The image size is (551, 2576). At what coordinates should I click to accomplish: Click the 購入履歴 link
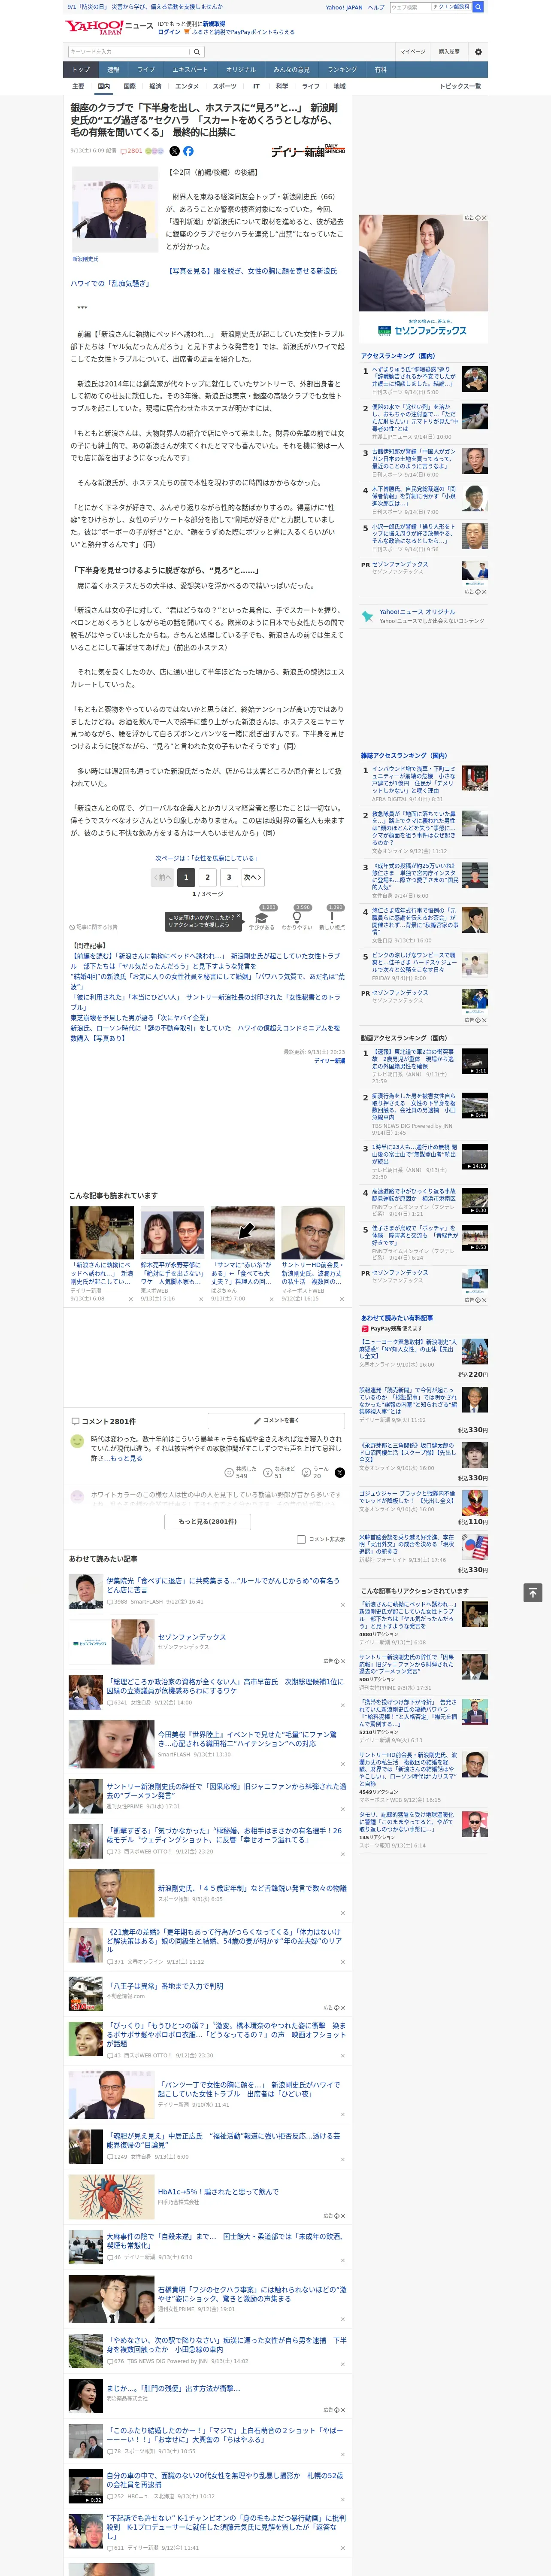449,52
